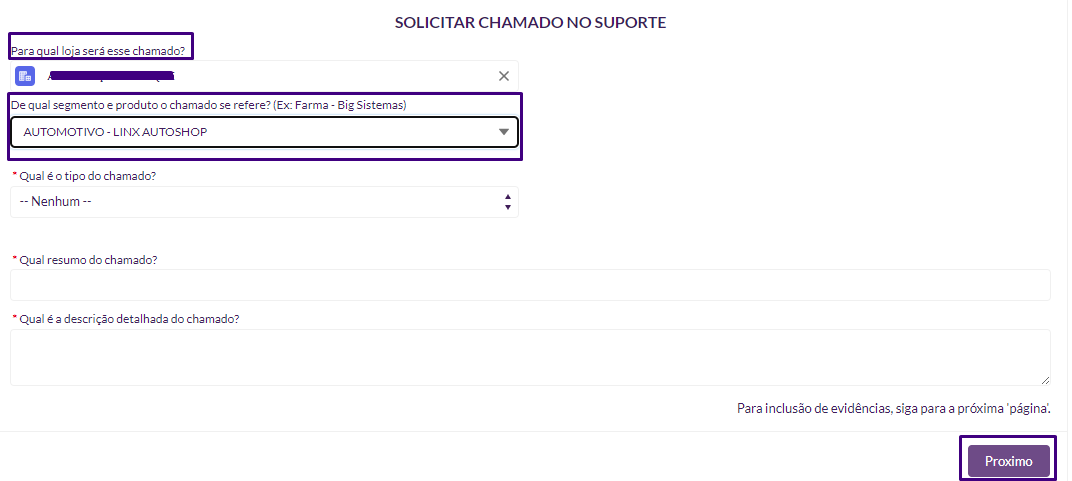Click the red asterisk beside the call type label

pyautogui.click(x=15, y=176)
